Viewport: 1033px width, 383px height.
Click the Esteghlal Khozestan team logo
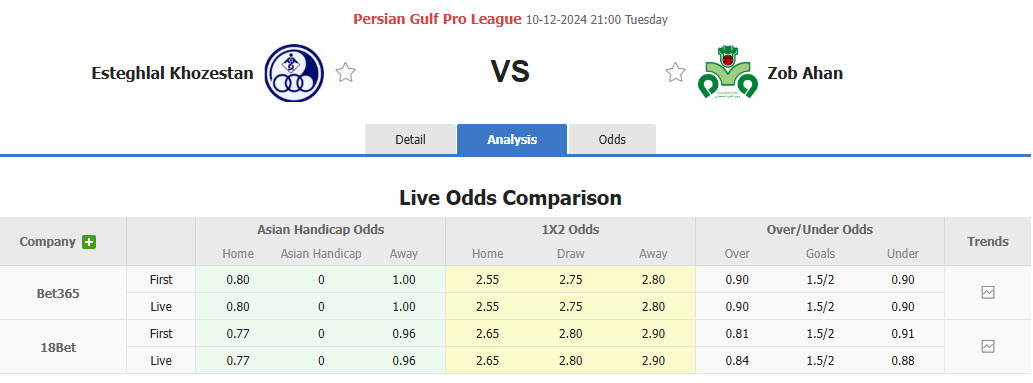tap(294, 73)
